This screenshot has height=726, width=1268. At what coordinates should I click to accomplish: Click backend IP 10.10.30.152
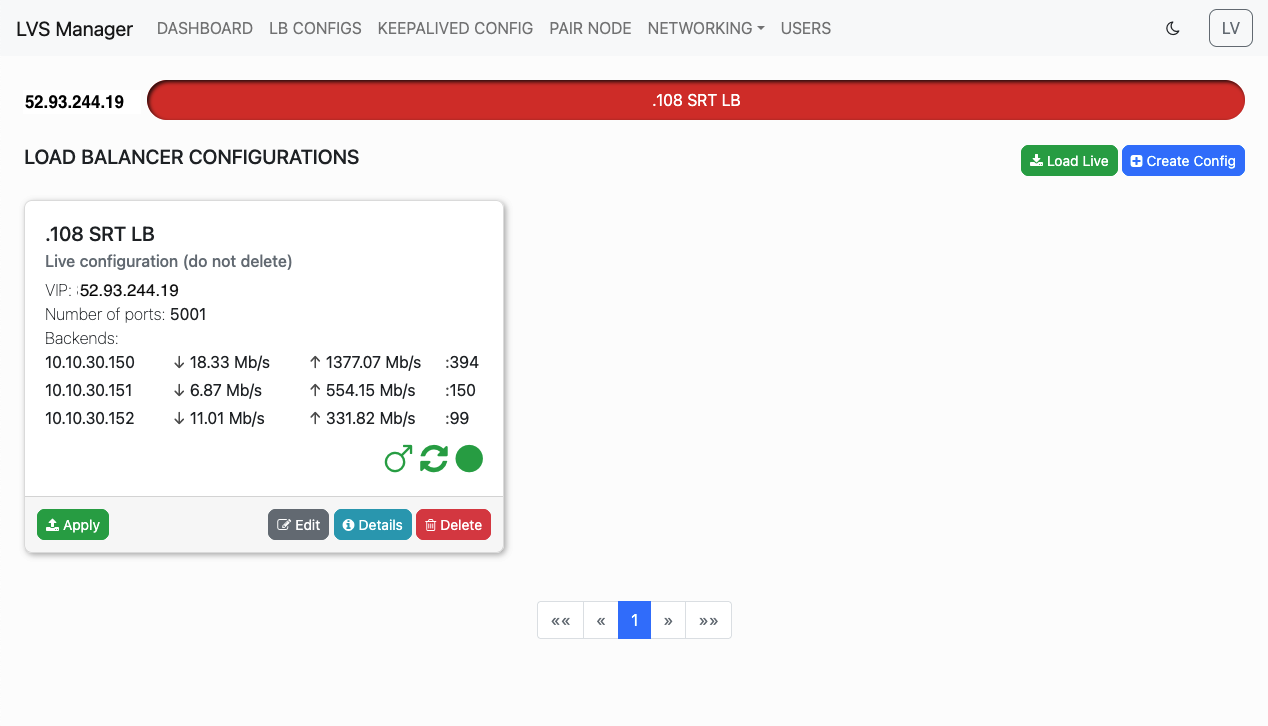(x=90, y=418)
